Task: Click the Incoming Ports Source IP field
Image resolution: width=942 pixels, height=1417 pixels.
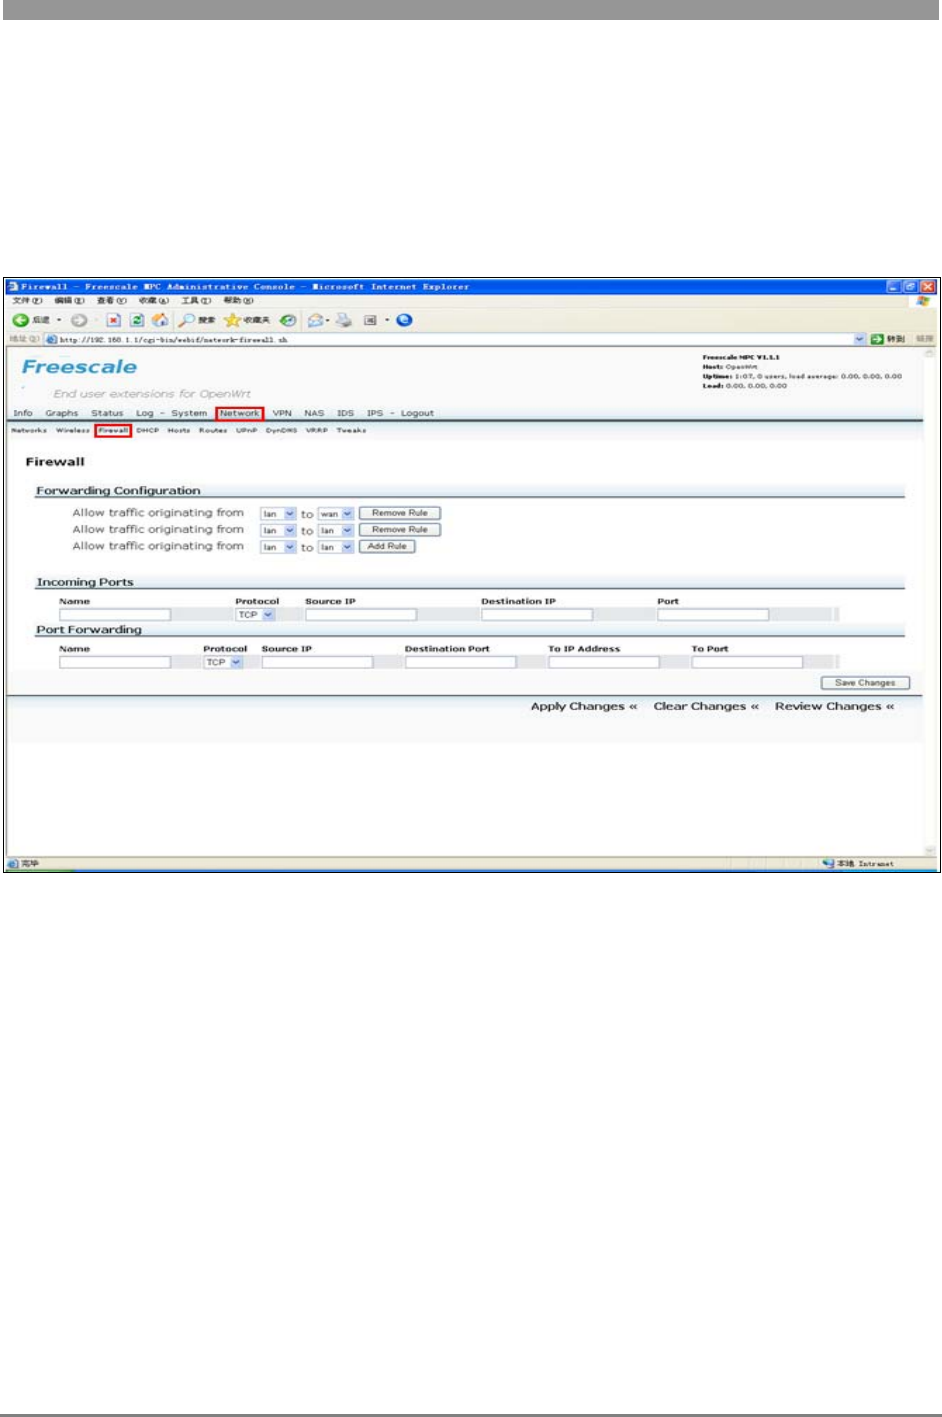Action: click(x=361, y=615)
